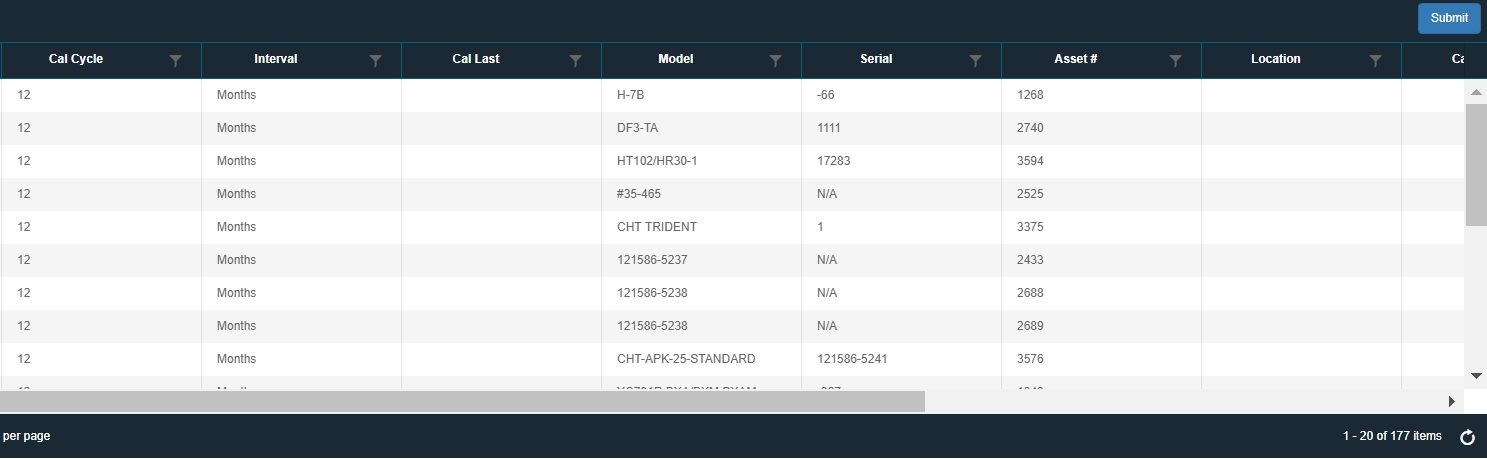Open the Cal Last column filter

click(576, 60)
